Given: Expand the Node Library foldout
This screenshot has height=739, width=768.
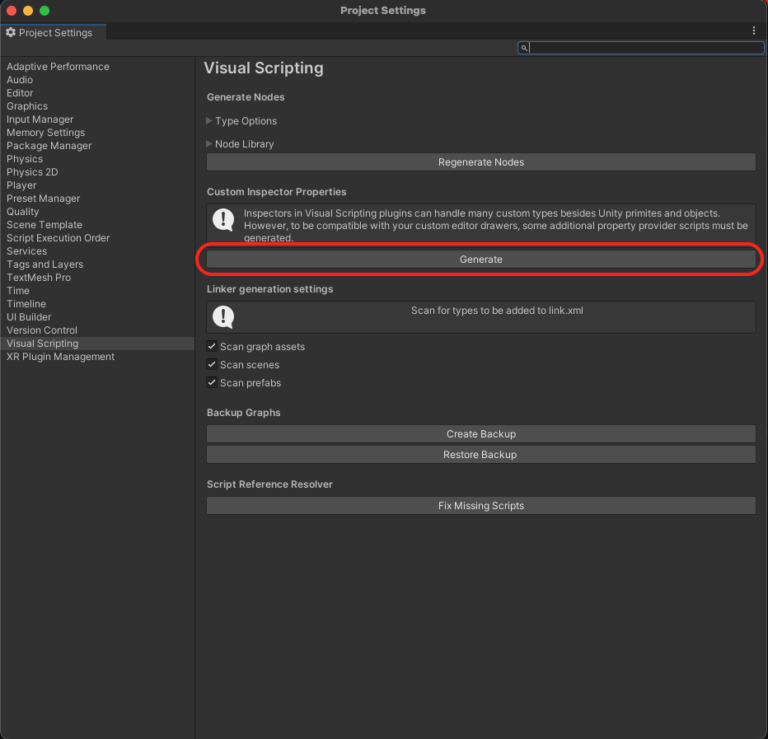Looking at the screenshot, I should 209,144.
